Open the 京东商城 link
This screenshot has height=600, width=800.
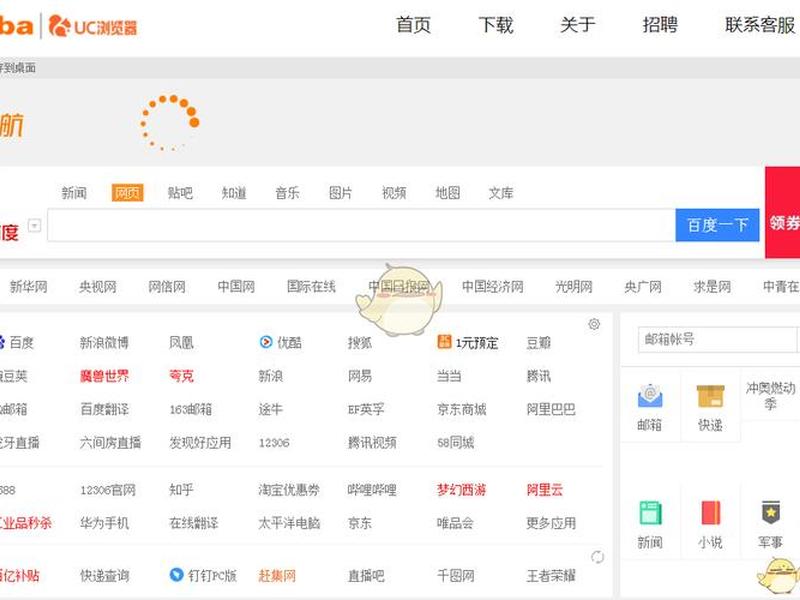461,409
